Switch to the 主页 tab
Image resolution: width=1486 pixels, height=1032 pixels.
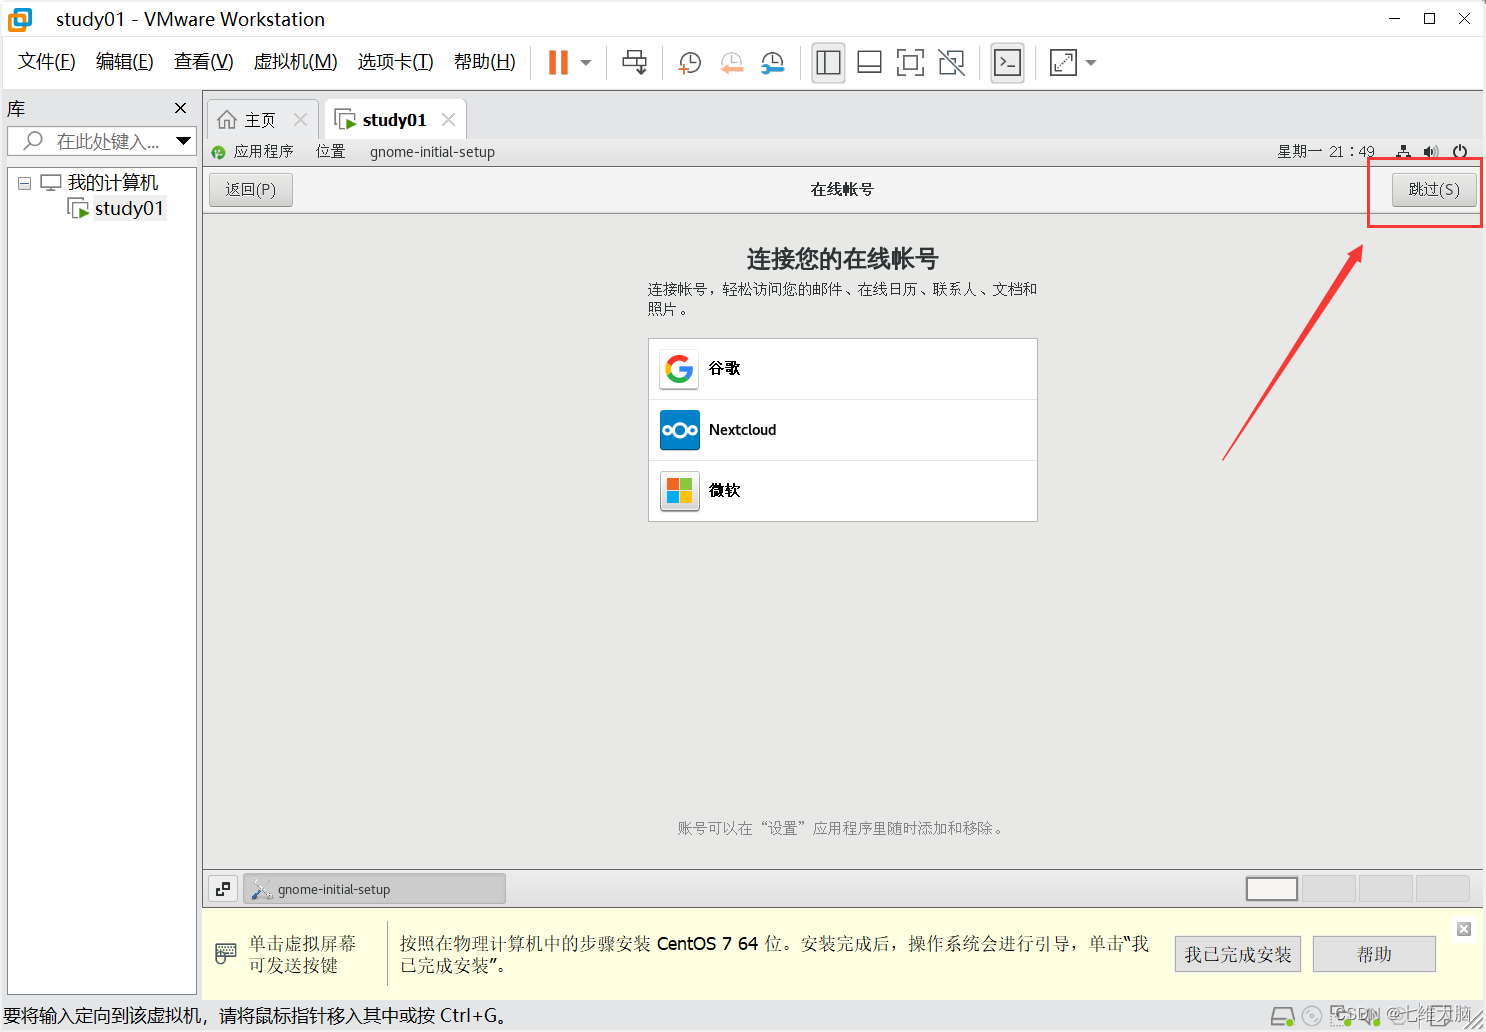(x=260, y=120)
